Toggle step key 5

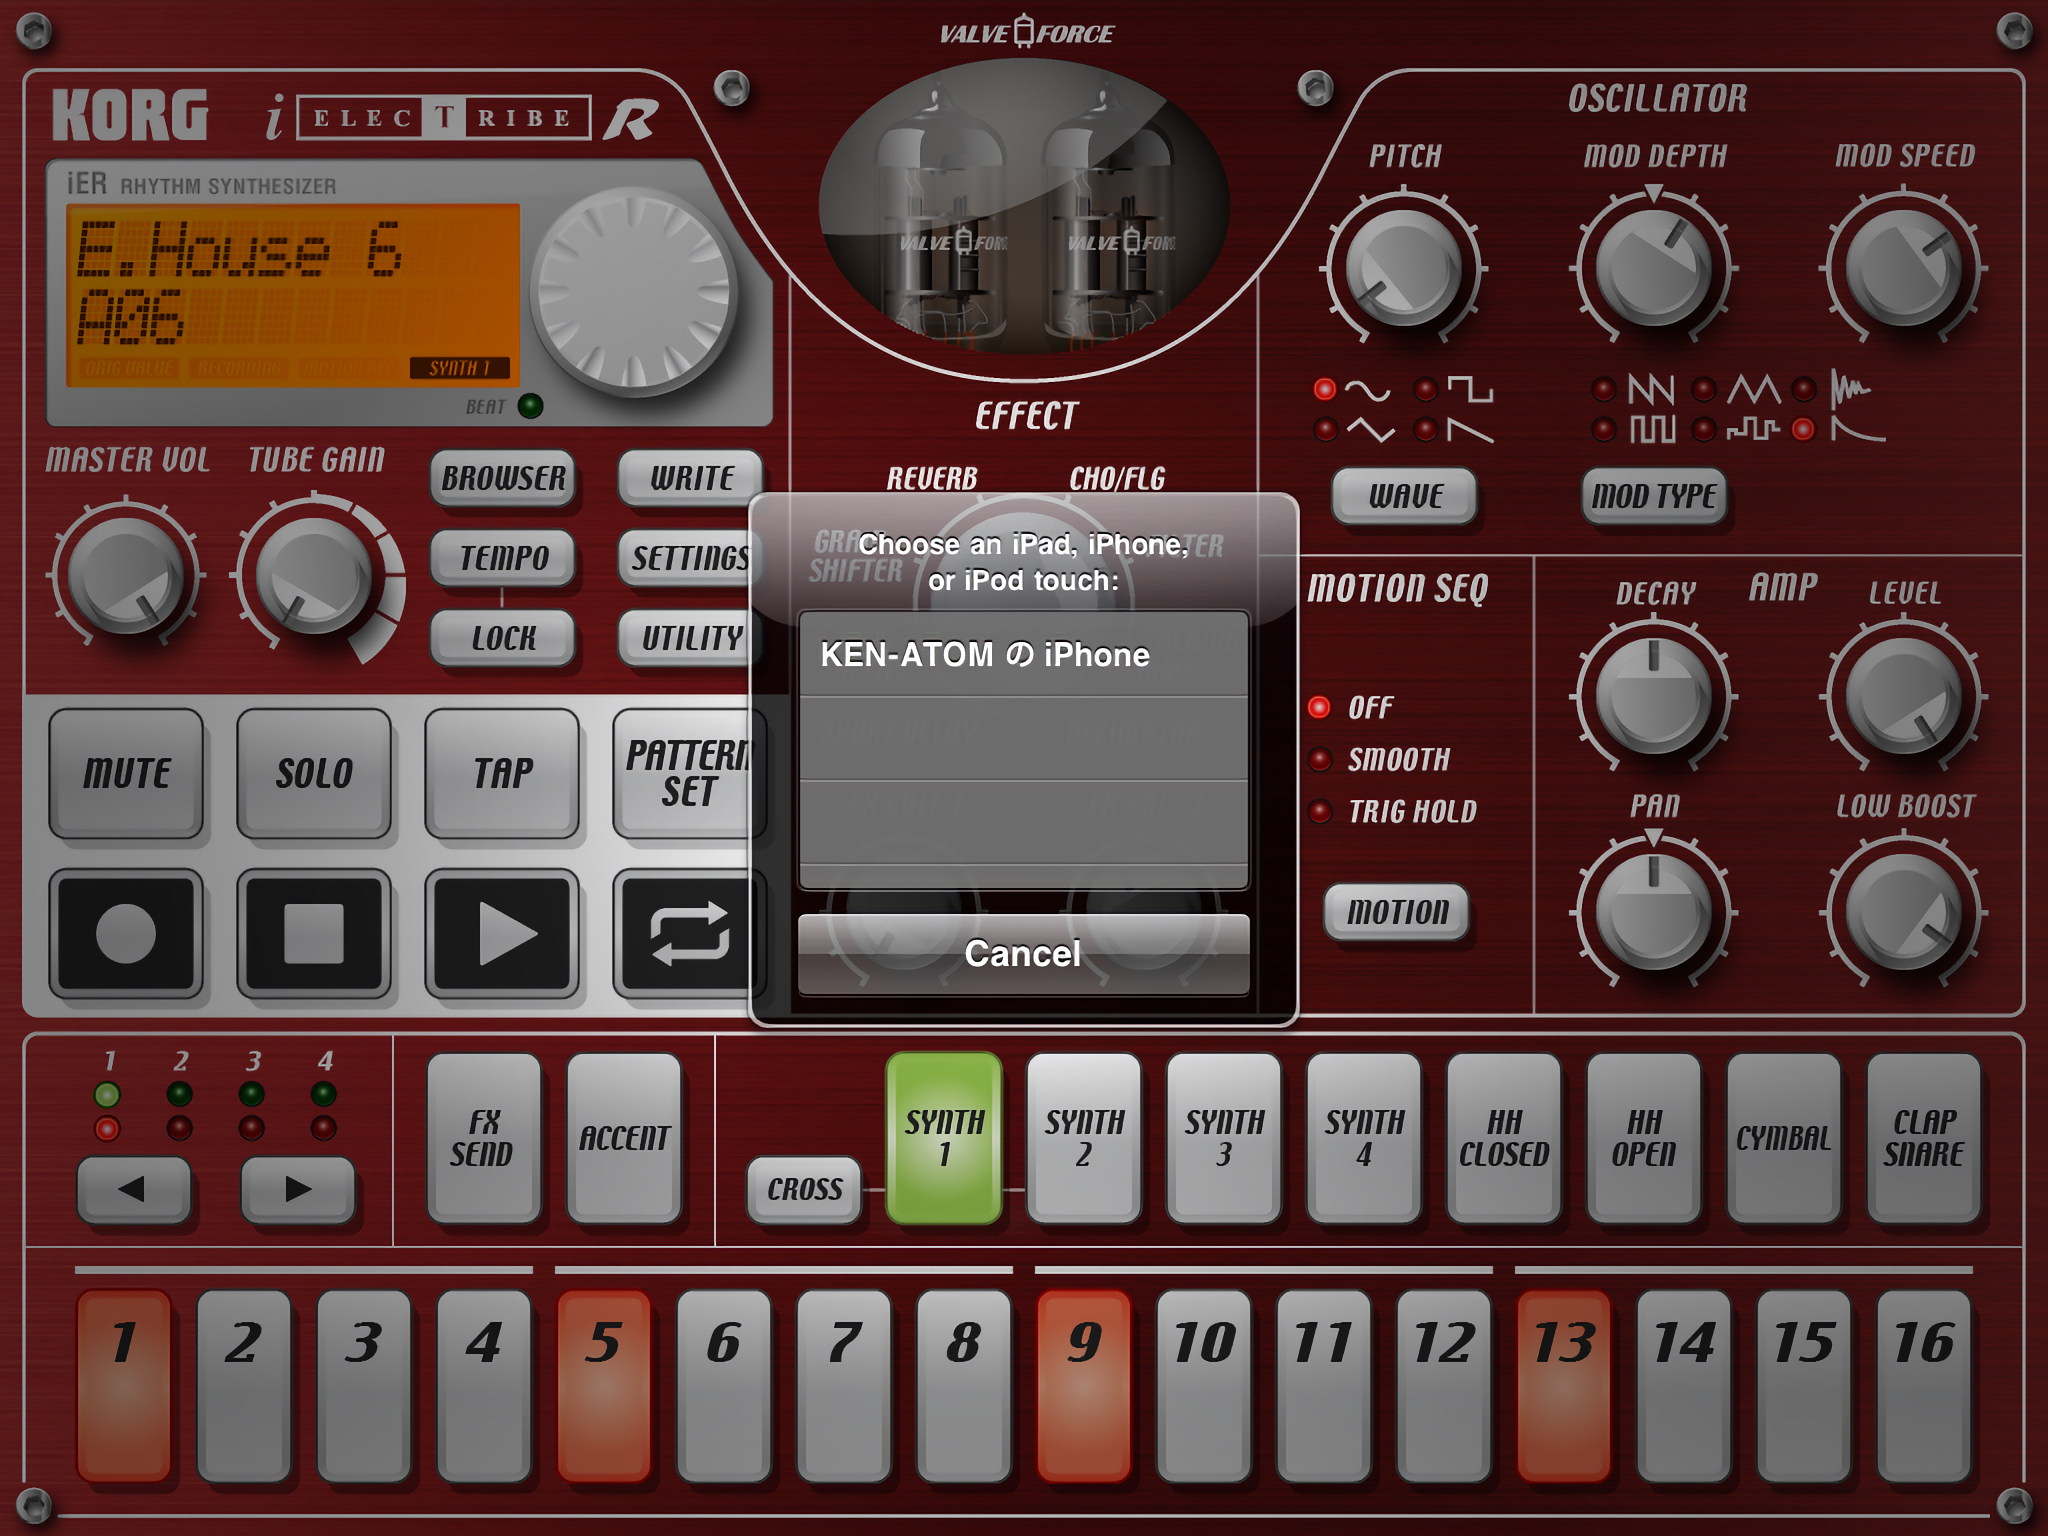(604, 1386)
